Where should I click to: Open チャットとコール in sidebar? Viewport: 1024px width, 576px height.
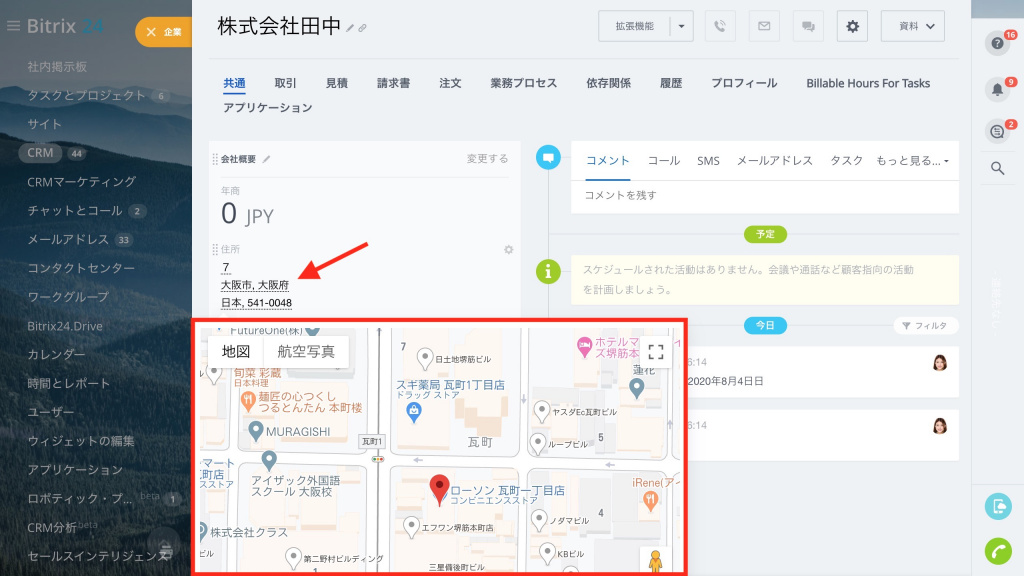pos(74,210)
